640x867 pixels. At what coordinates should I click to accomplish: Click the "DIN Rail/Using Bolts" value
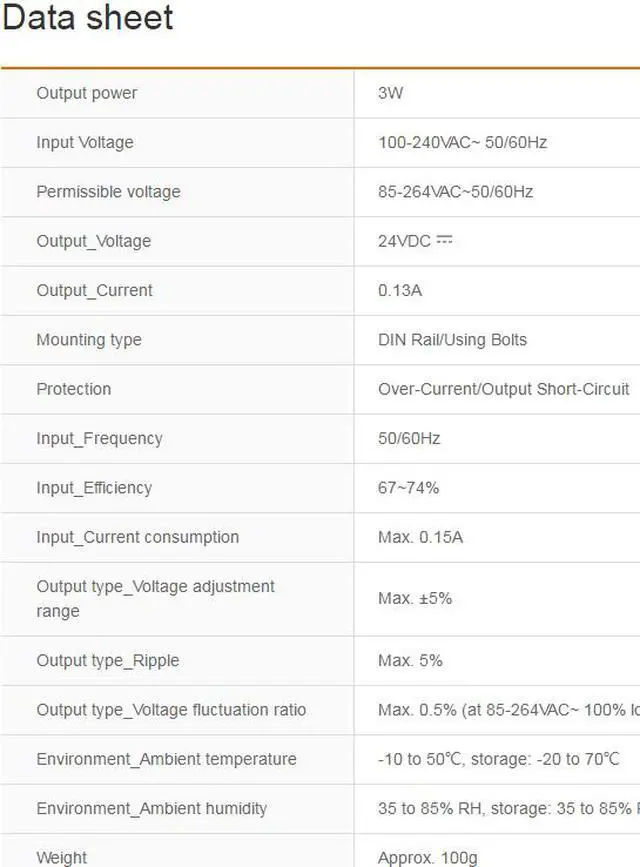tap(452, 339)
